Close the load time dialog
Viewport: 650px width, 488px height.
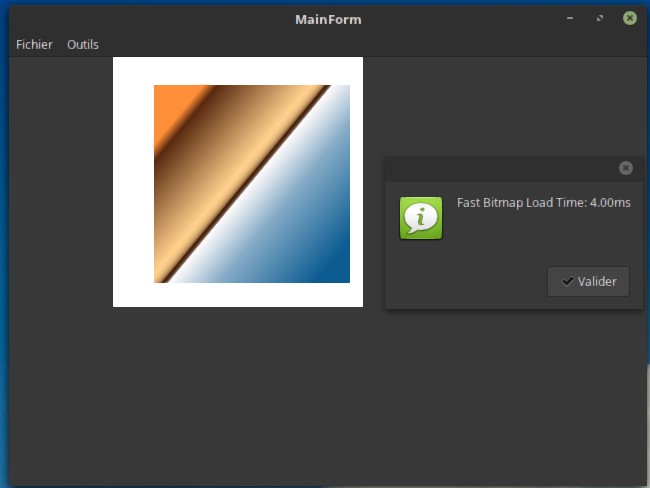coord(626,168)
